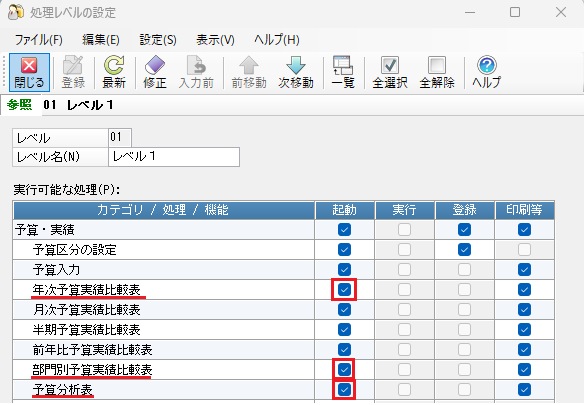
Task: Click the 全選択 select-all icon
Action: pos(390,65)
